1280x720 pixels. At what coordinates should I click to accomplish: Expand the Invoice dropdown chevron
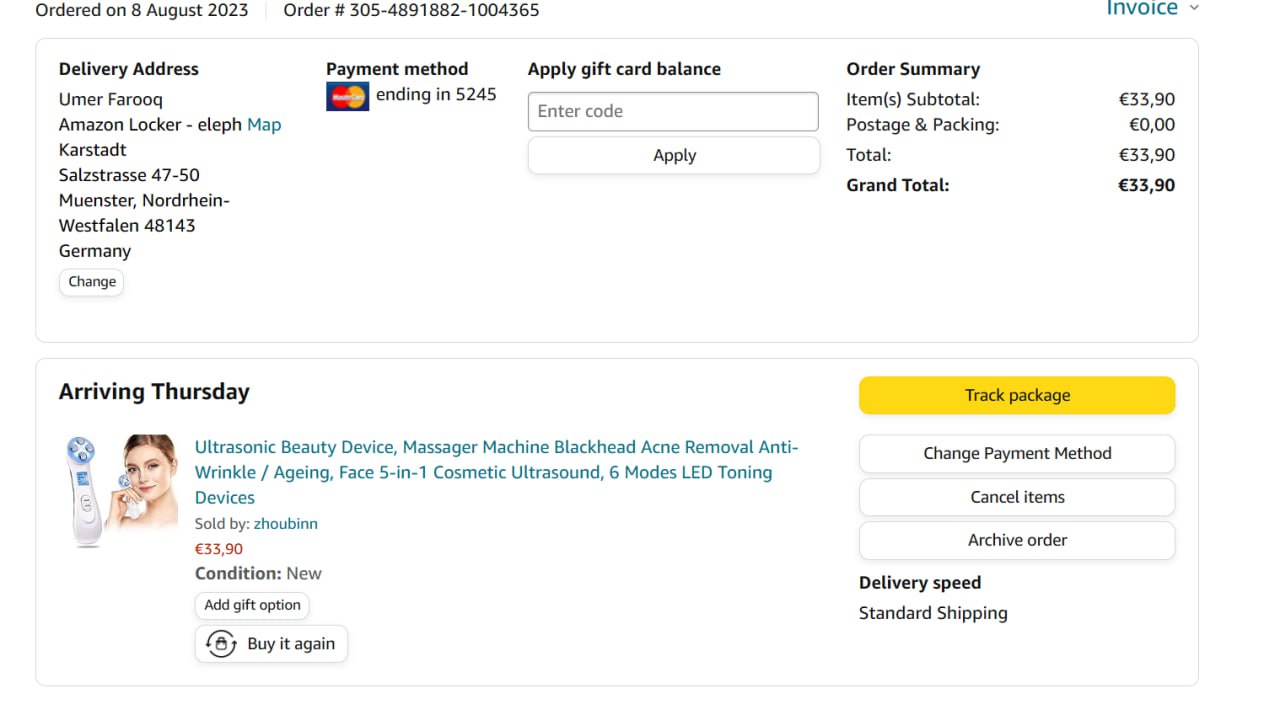click(x=1193, y=9)
